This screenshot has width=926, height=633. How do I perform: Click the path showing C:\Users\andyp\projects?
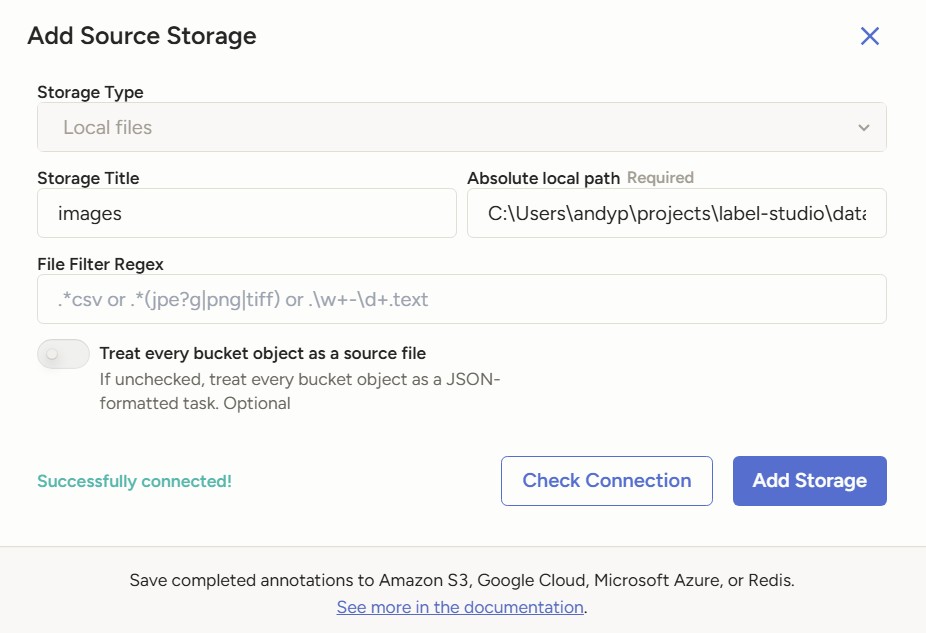point(676,213)
